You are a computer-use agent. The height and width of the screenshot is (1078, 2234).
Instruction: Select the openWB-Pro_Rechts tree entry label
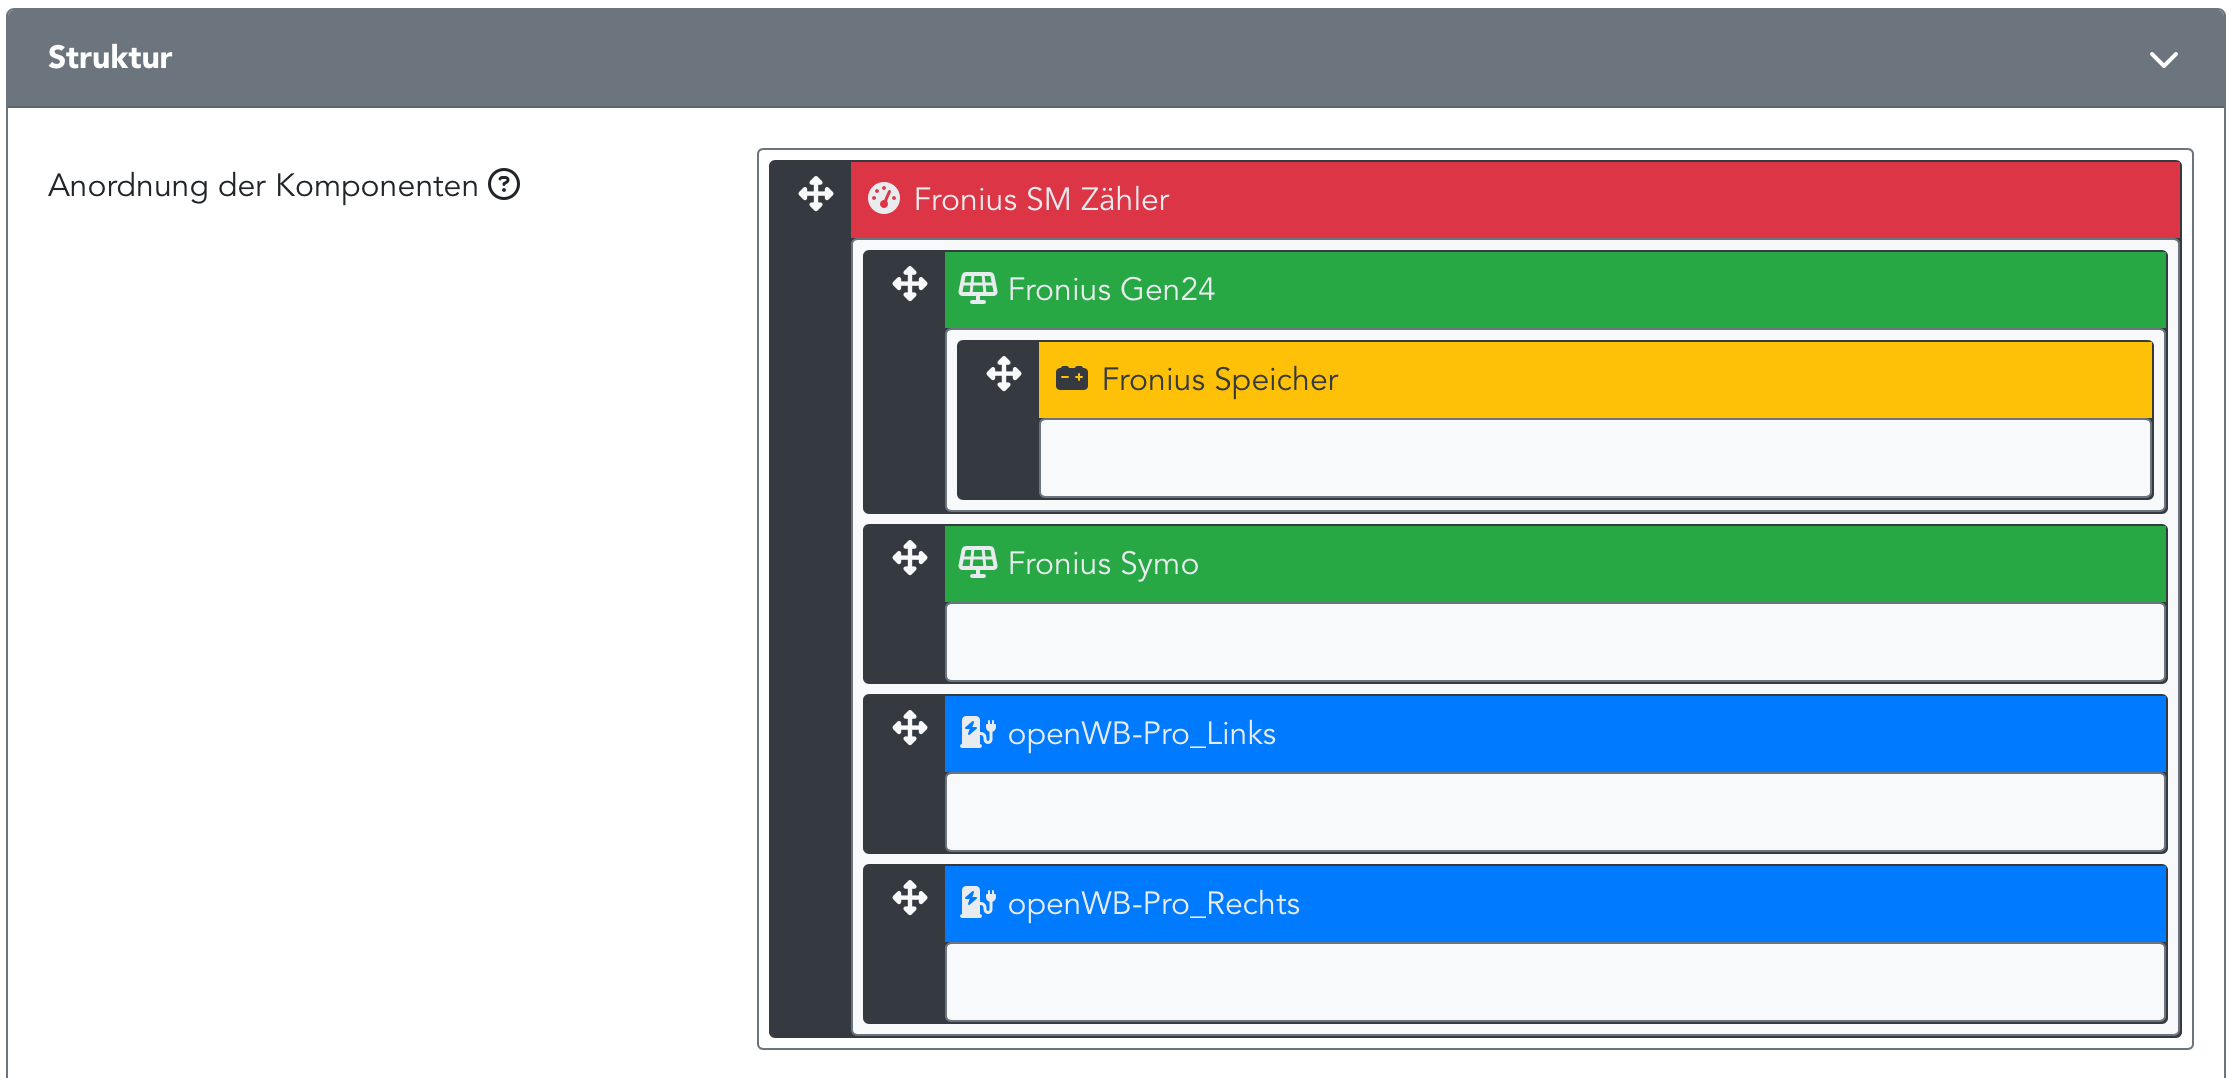pyautogui.click(x=1153, y=904)
